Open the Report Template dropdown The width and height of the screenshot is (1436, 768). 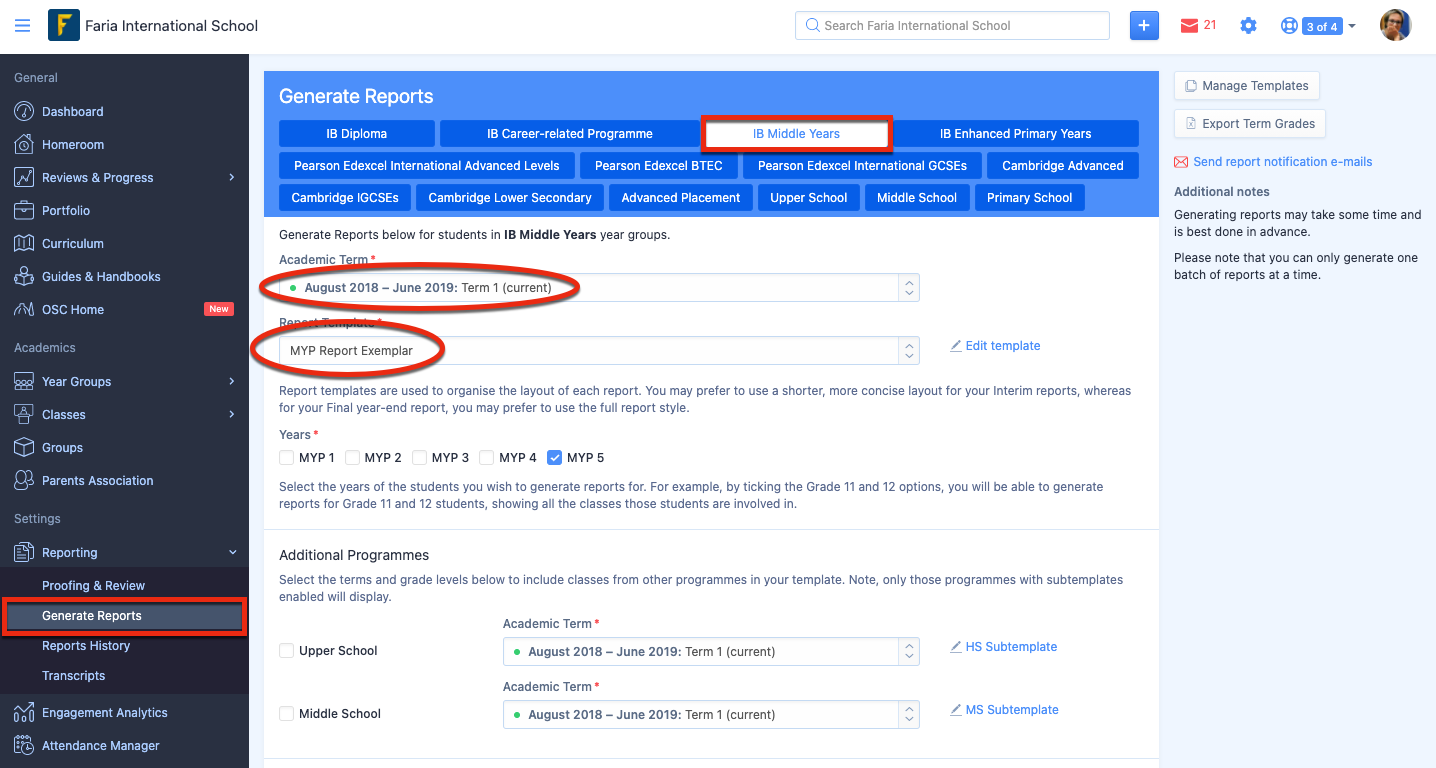599,351
